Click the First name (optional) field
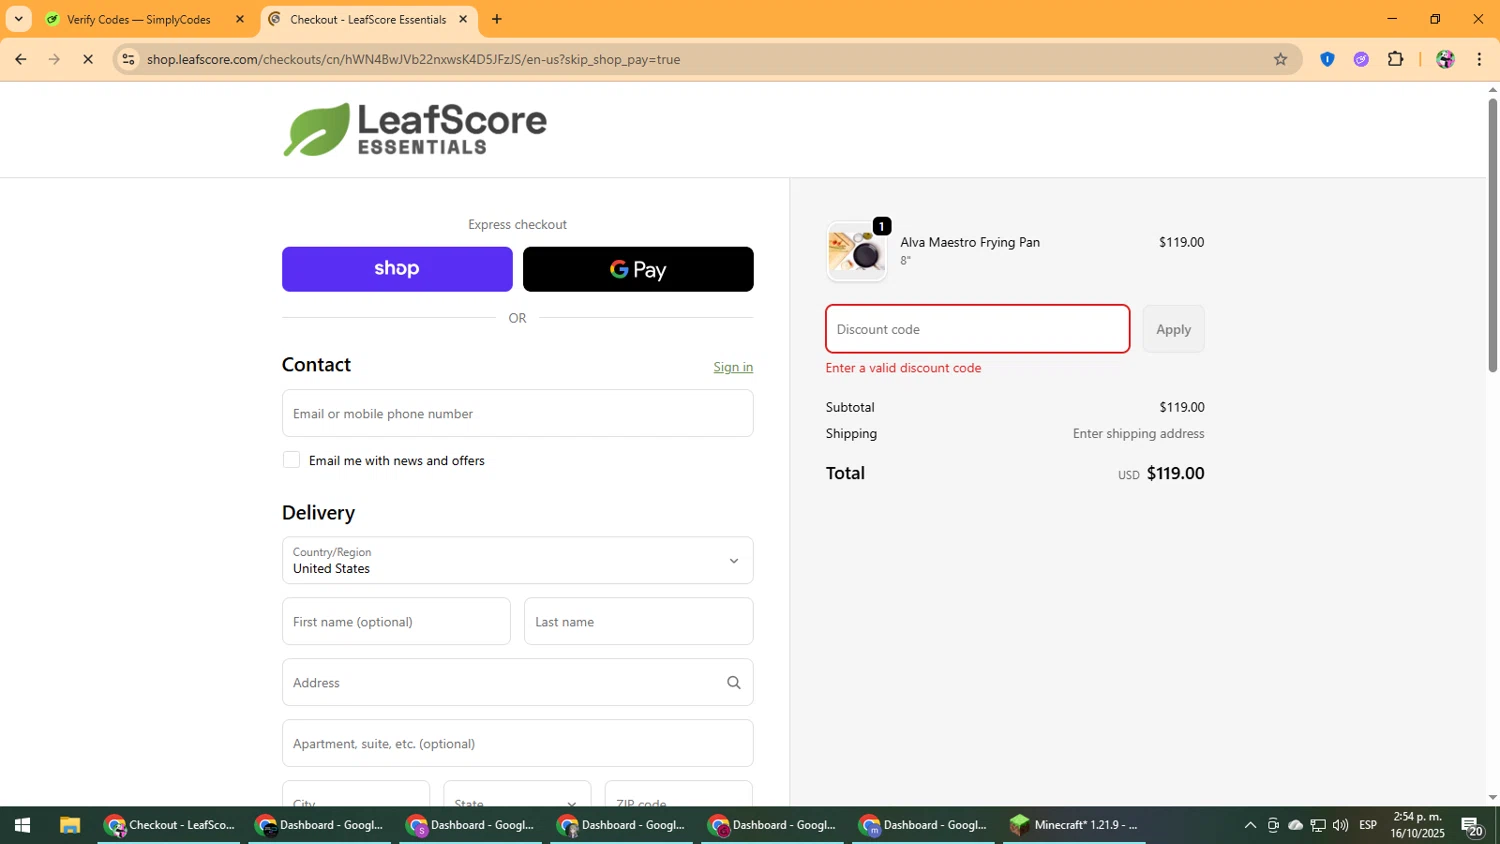Image resolution: width=1500 pixels, height=844 pixels. point(396,621)
